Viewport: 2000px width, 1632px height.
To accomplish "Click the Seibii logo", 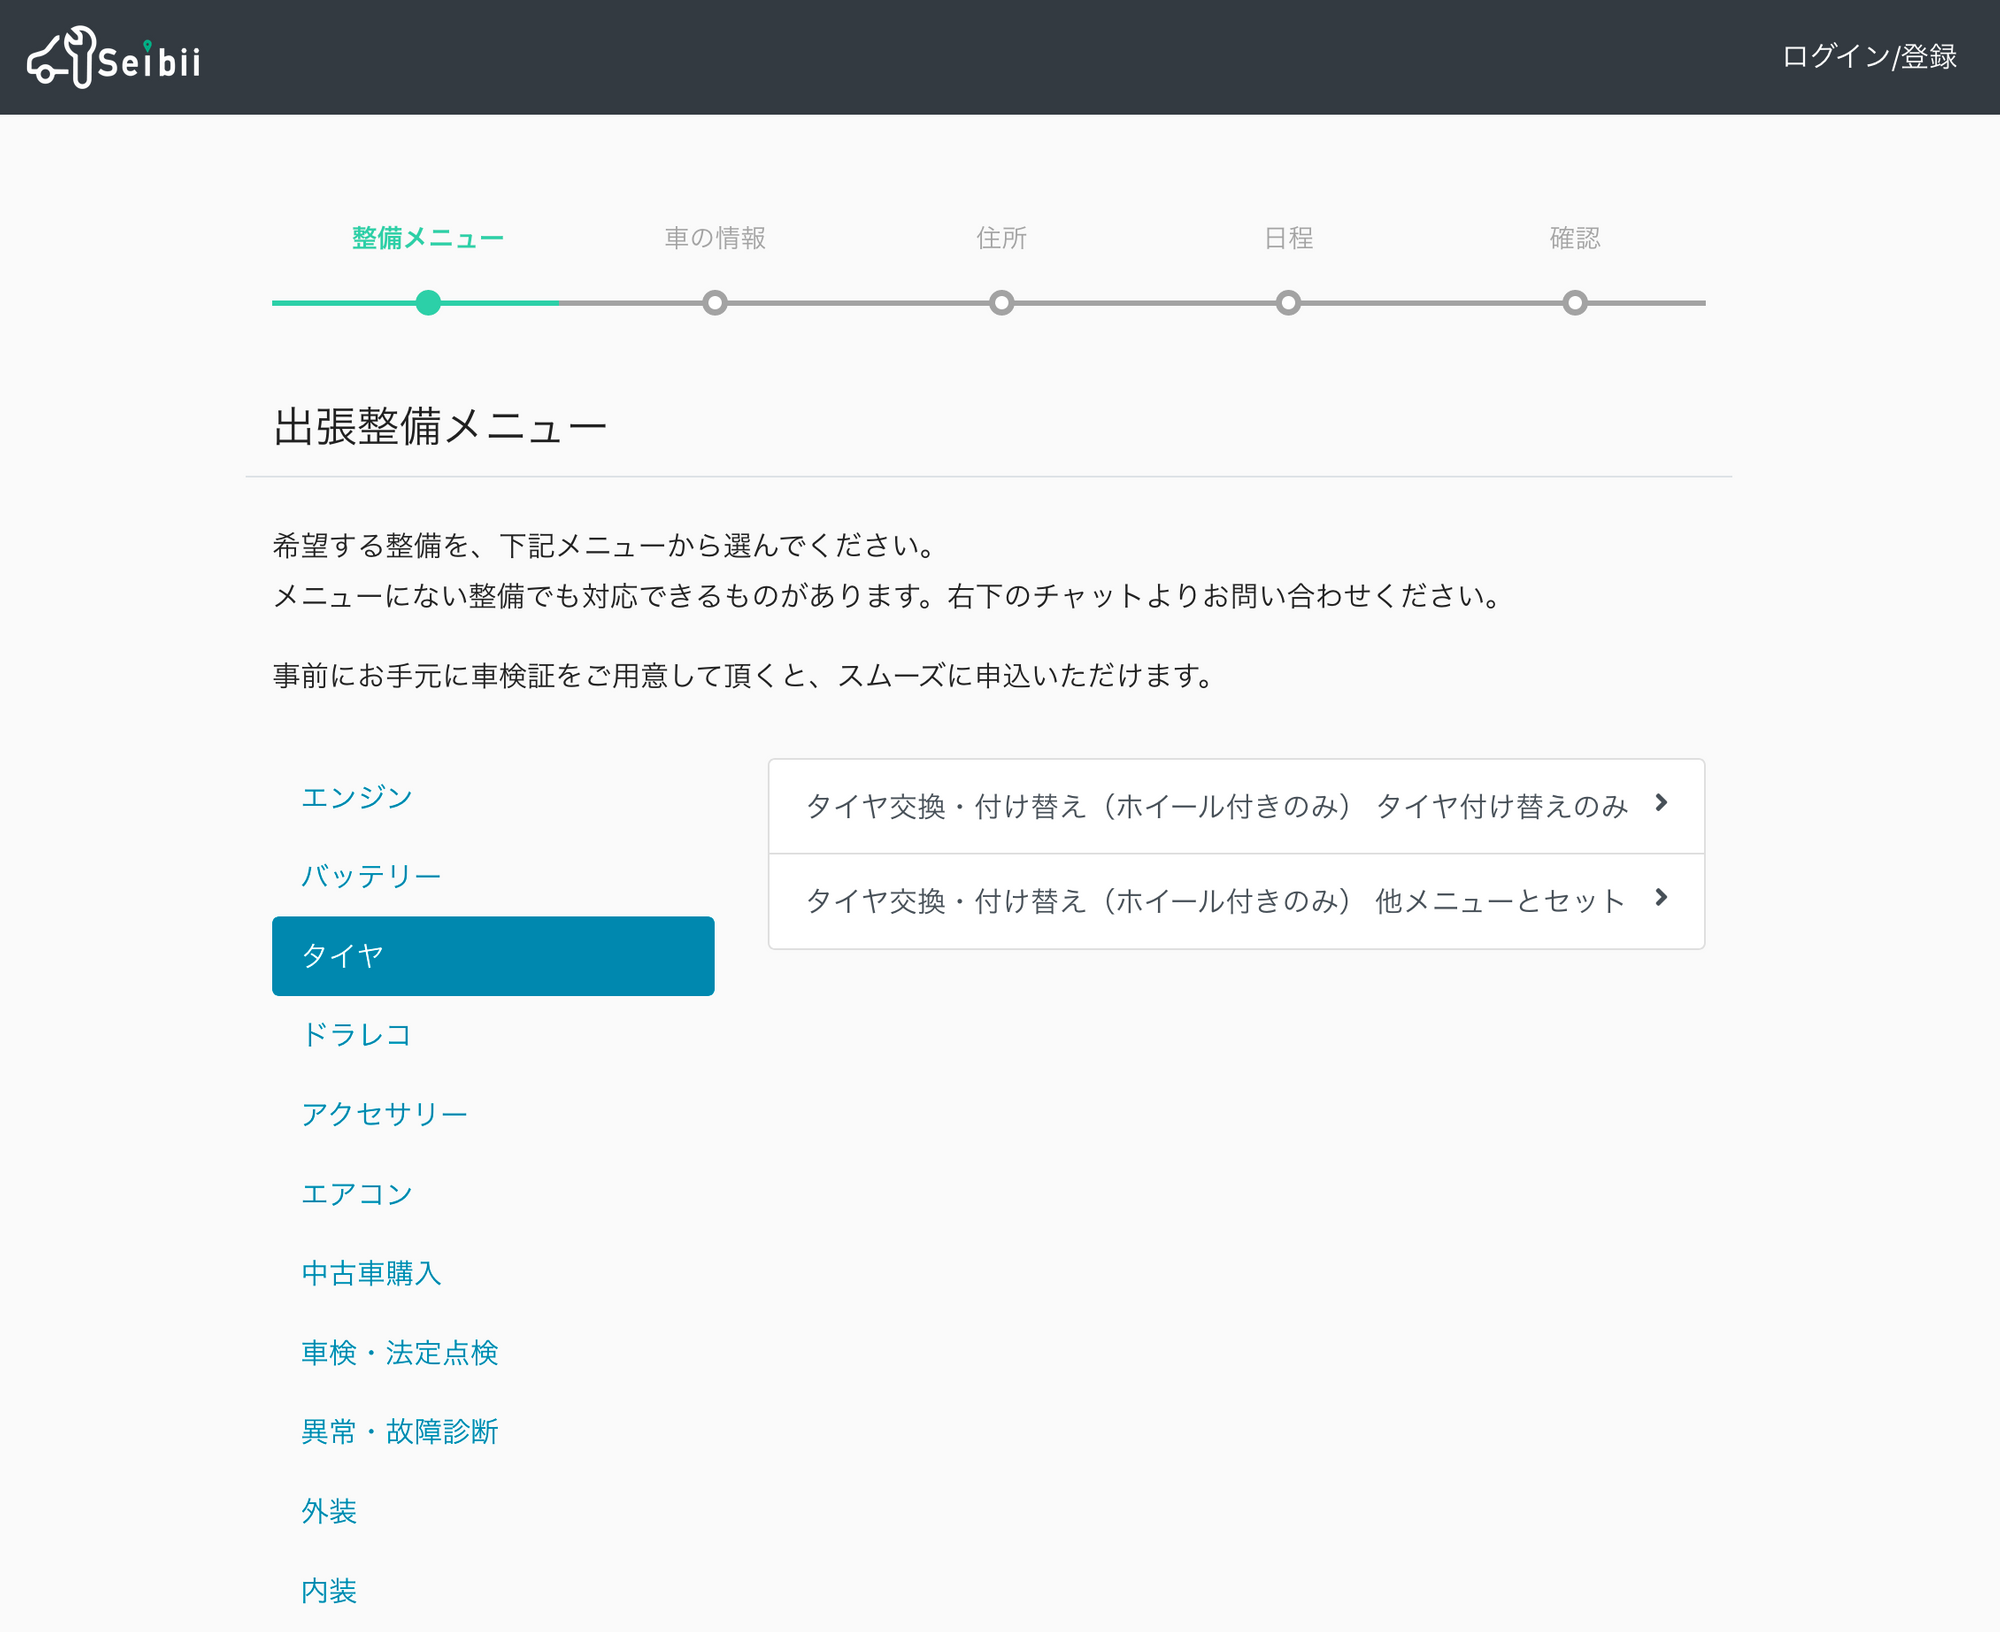I will click(113, 58).
